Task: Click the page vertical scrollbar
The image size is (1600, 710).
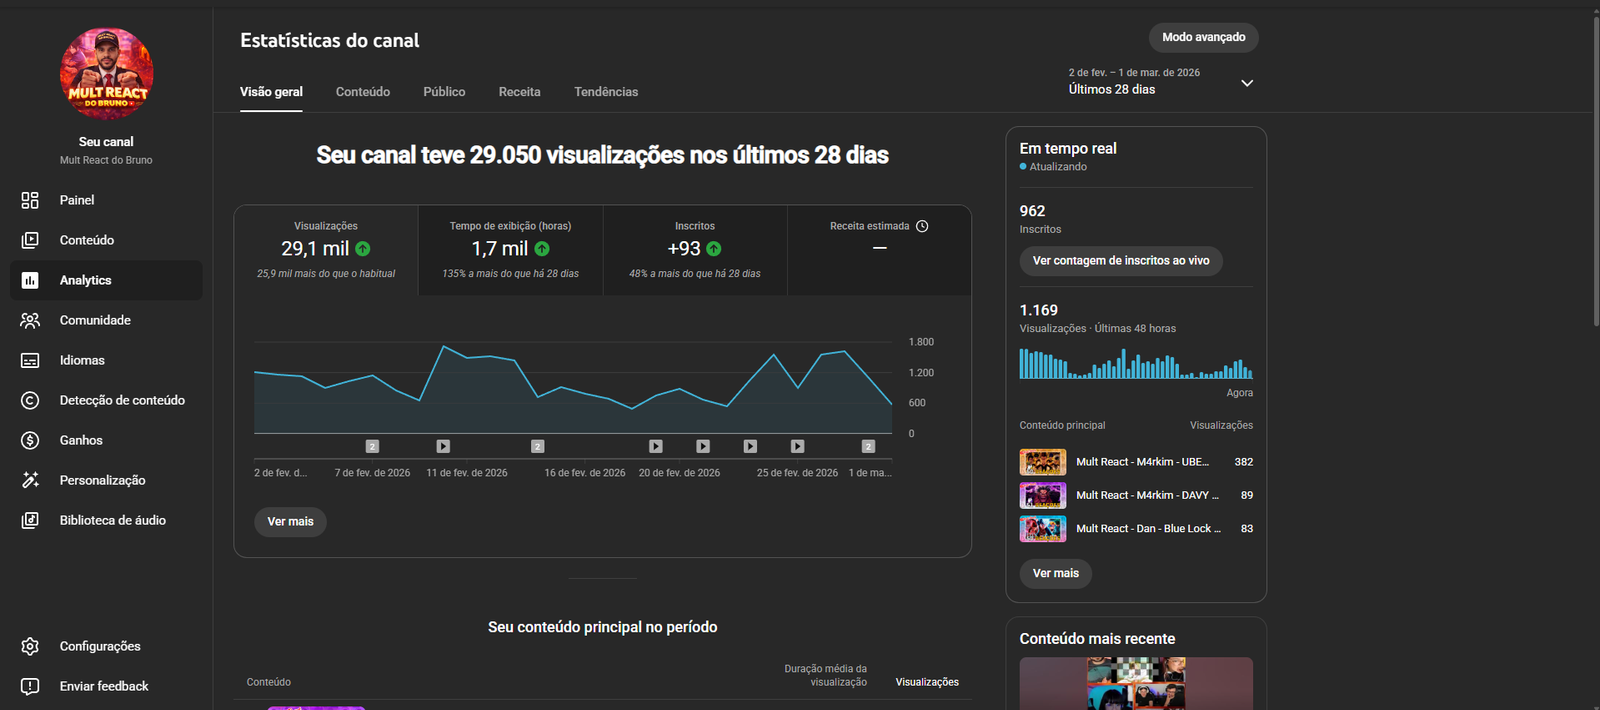Action: 1595,170
